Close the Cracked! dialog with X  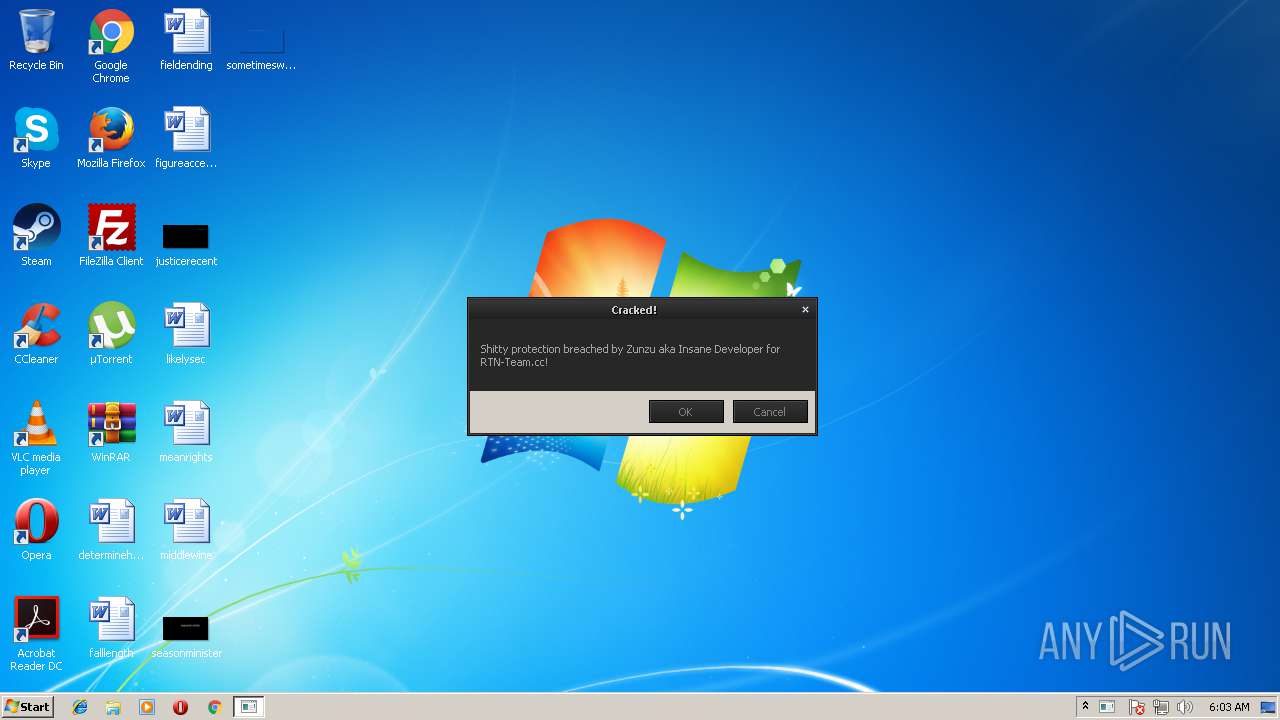tap(805, 310)
